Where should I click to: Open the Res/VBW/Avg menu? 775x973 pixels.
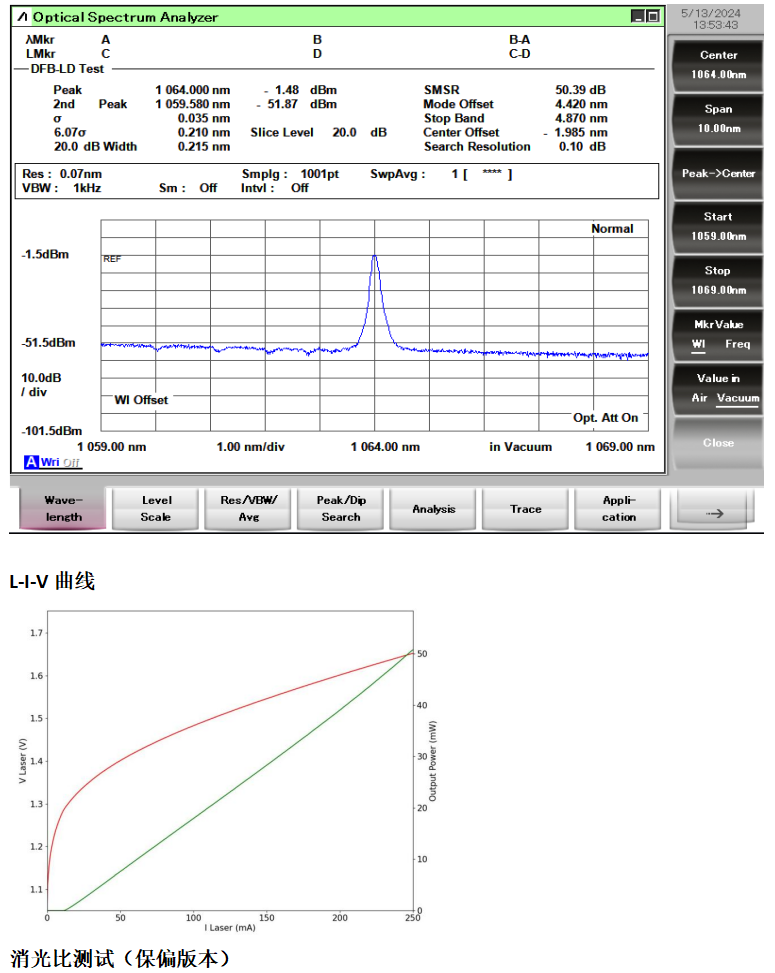tap(248, 508)
